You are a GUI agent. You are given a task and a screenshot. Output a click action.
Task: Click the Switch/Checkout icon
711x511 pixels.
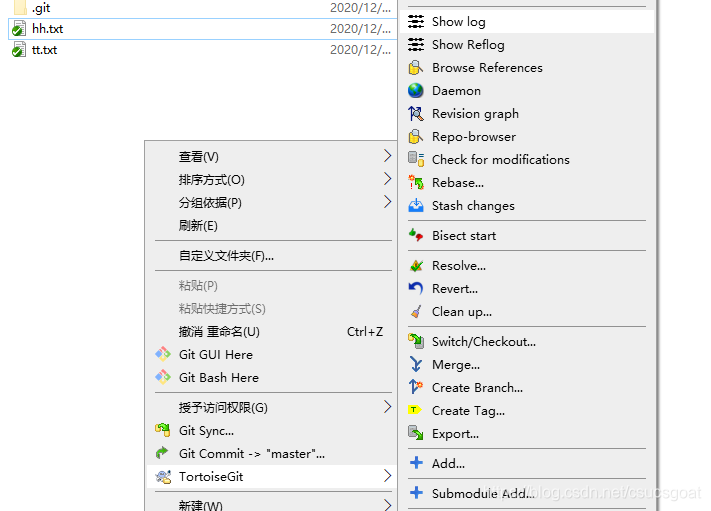pos(416,341)
